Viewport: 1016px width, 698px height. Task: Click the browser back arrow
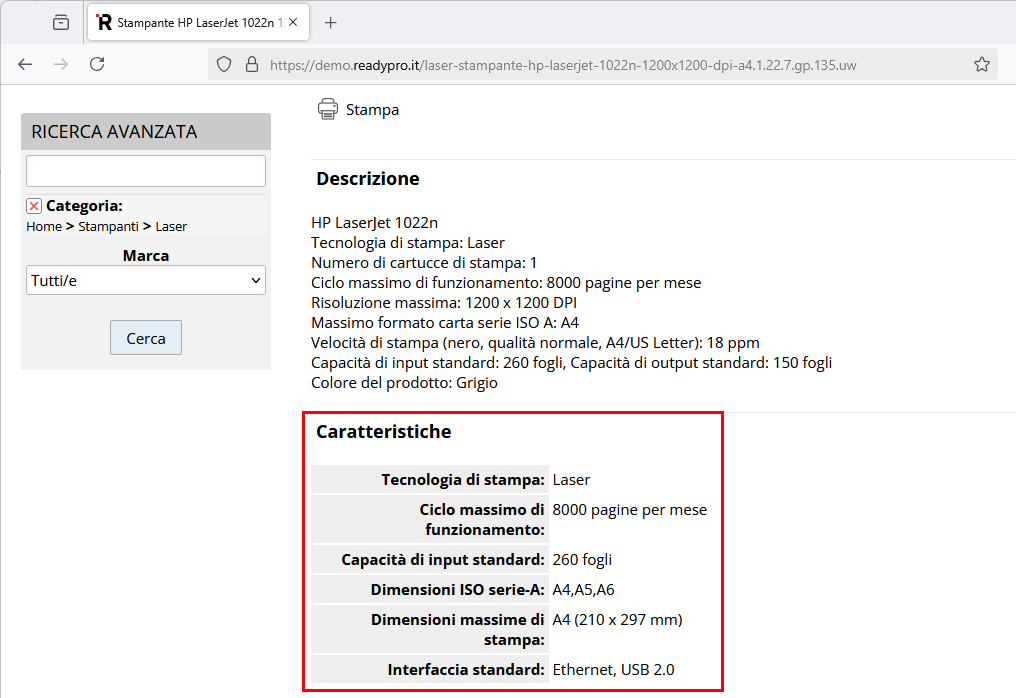(25, 64)
